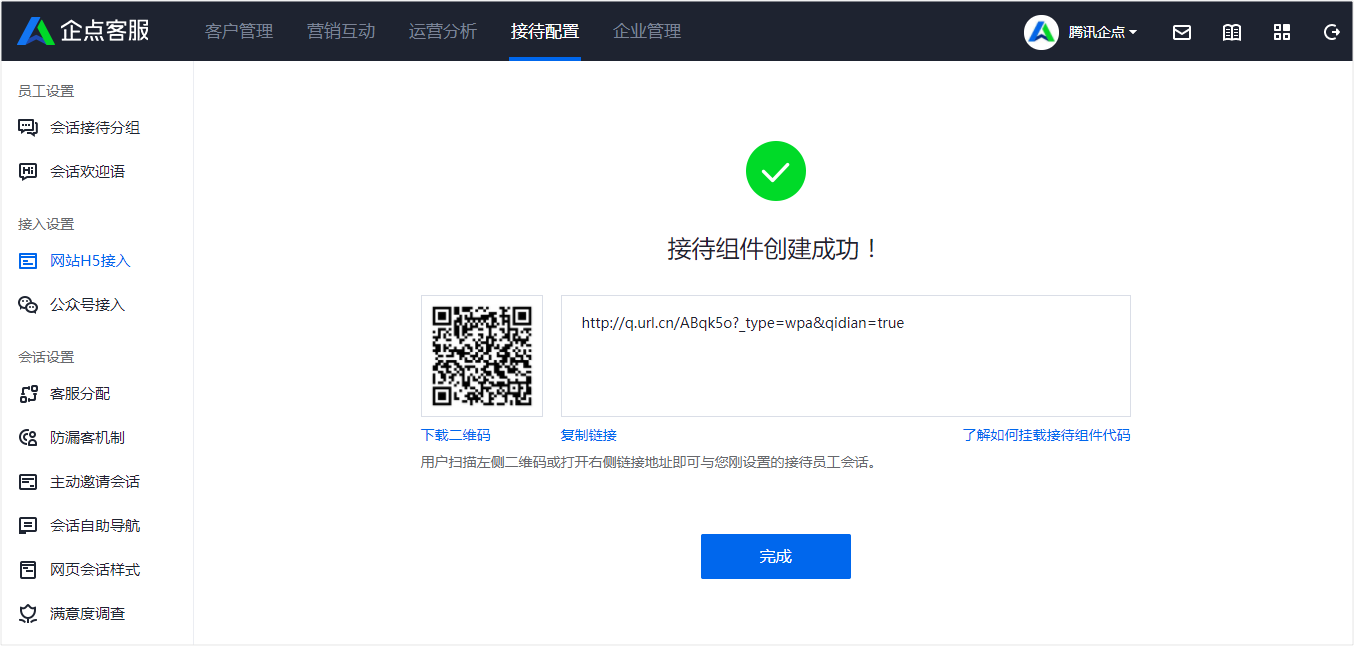Click the 会话自助导航 icon
The height and width of the screenshot is (646, 1354).
pos(28,526)
